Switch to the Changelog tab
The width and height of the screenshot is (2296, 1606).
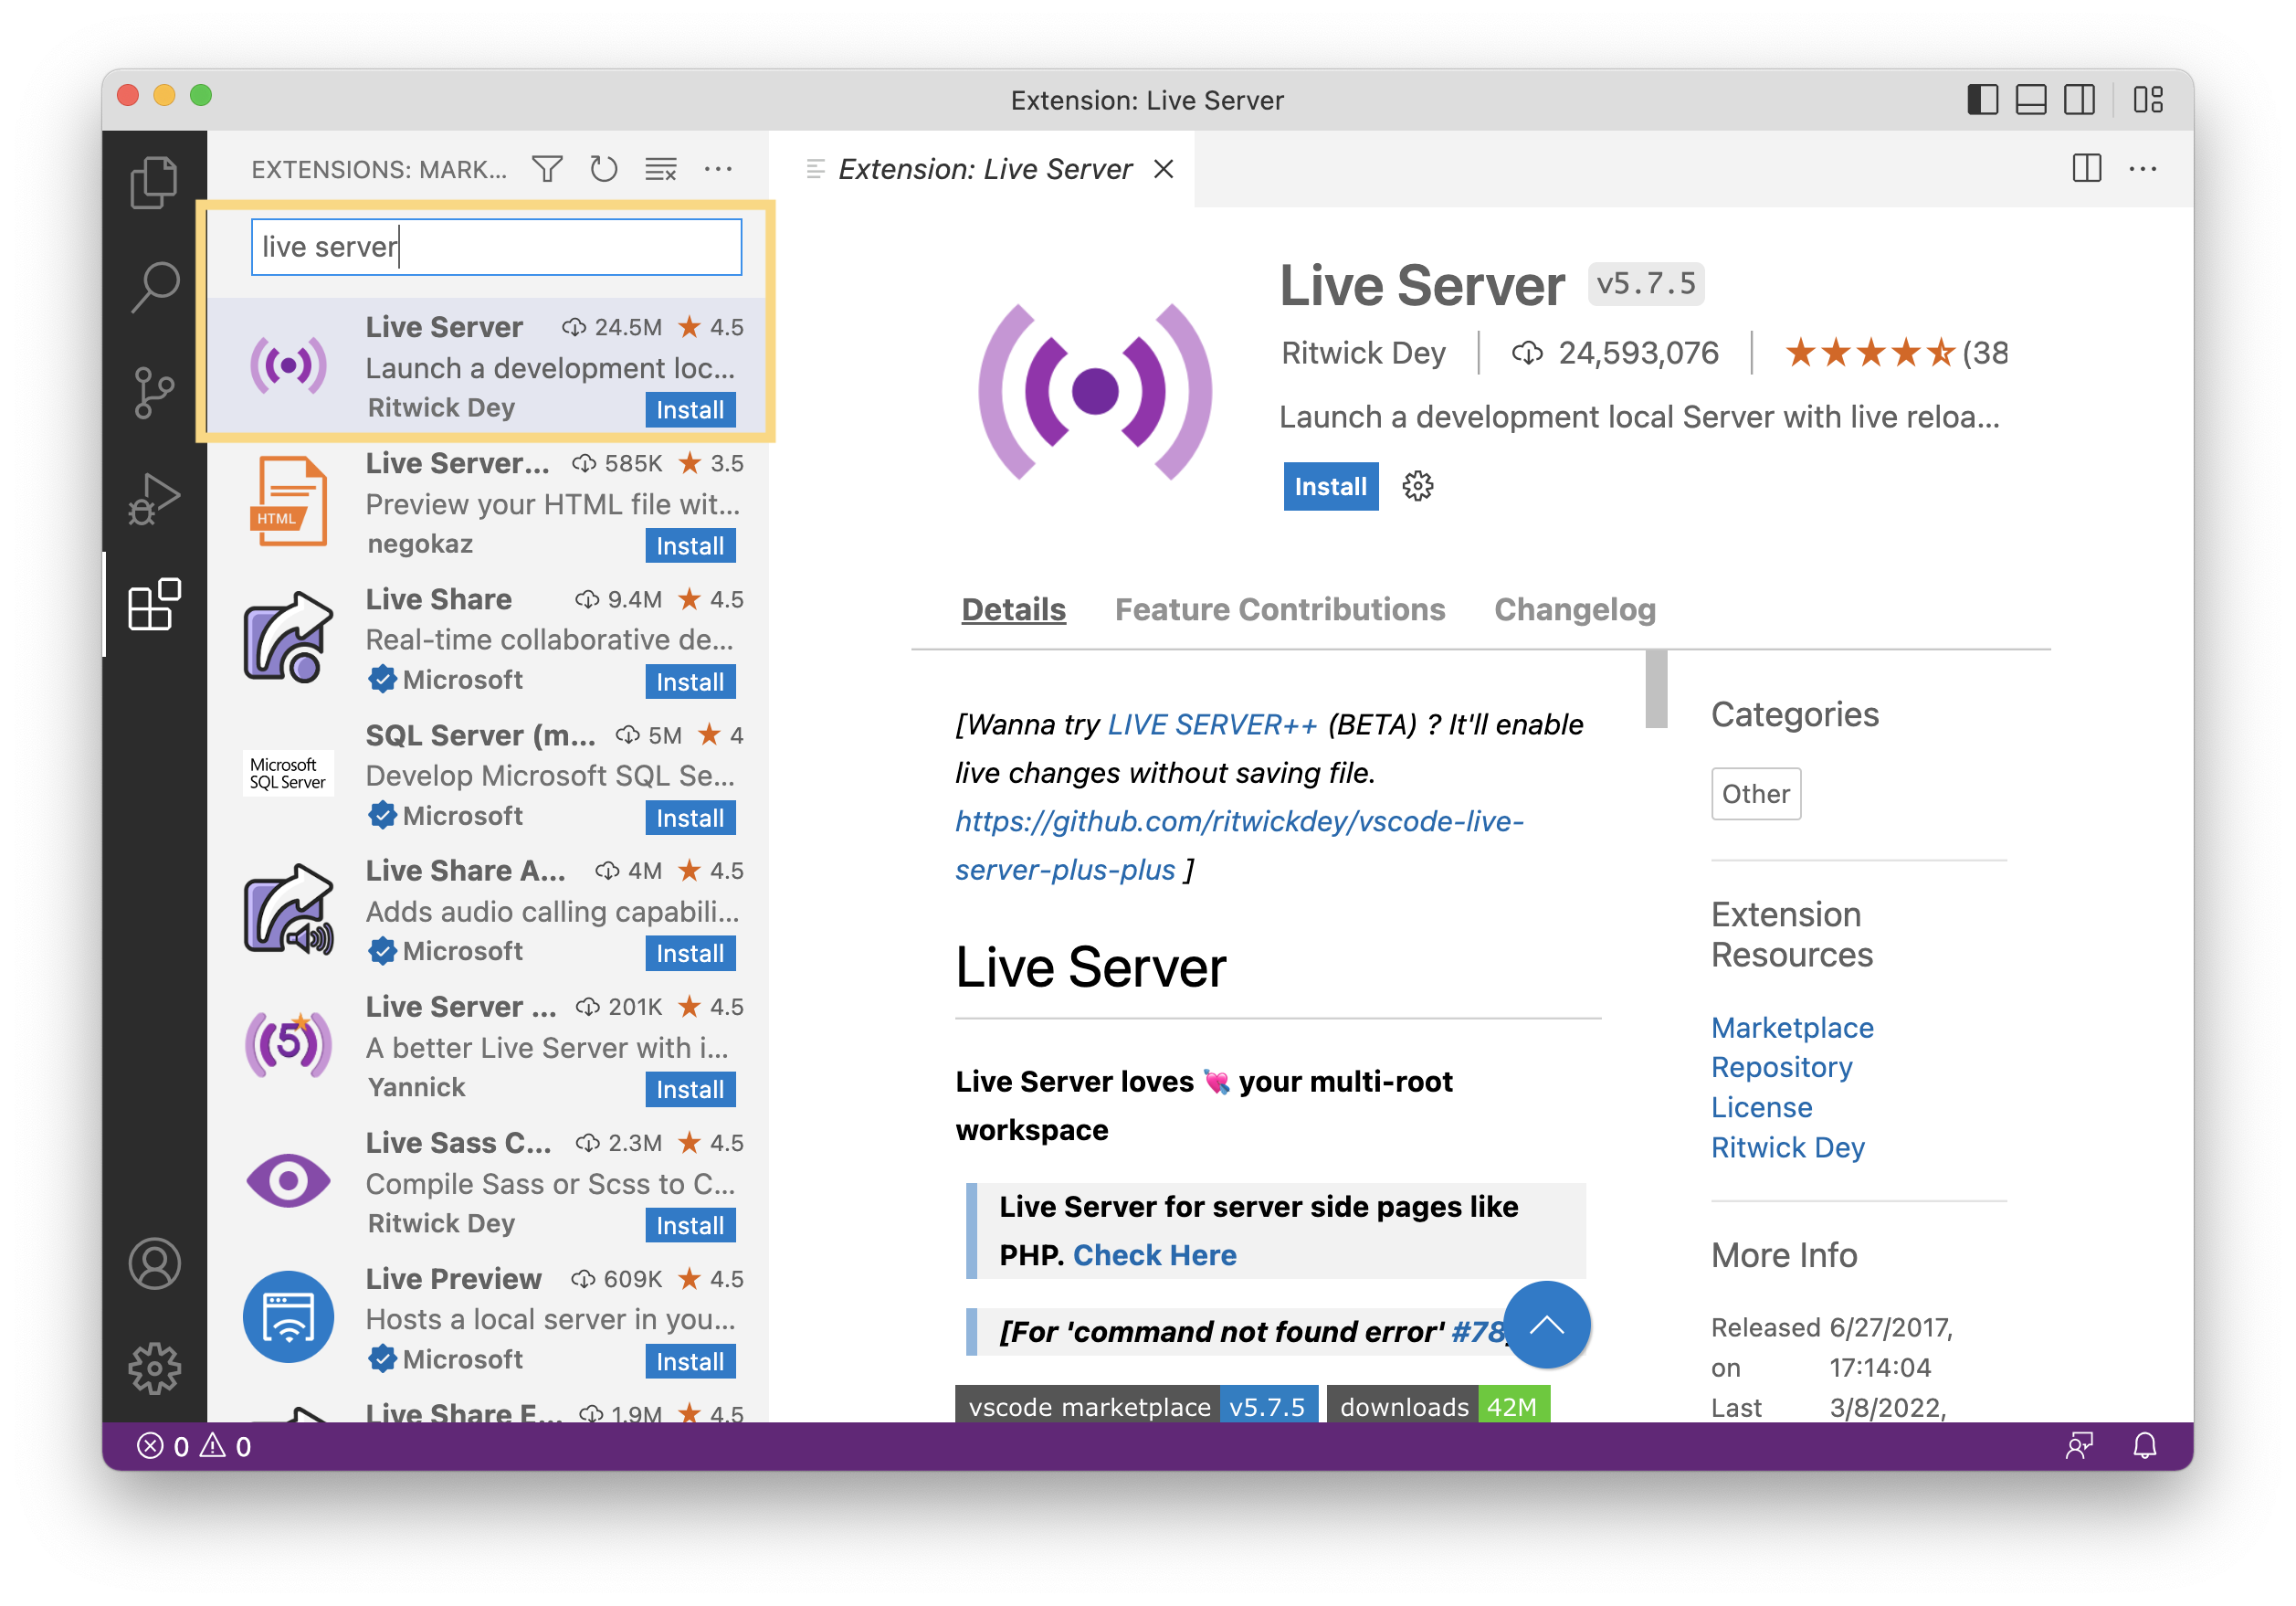pyautogui.click(x=1575, y=609)
